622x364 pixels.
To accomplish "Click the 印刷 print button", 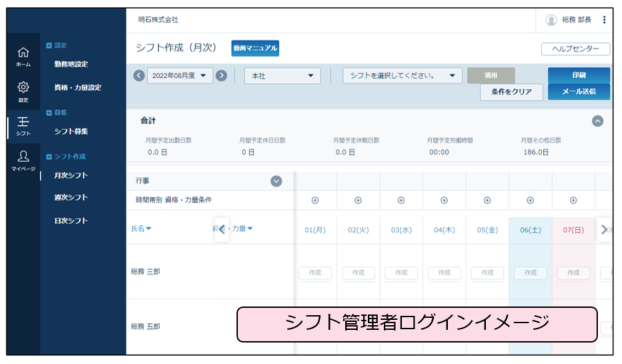I will click(x=579, y=75).
